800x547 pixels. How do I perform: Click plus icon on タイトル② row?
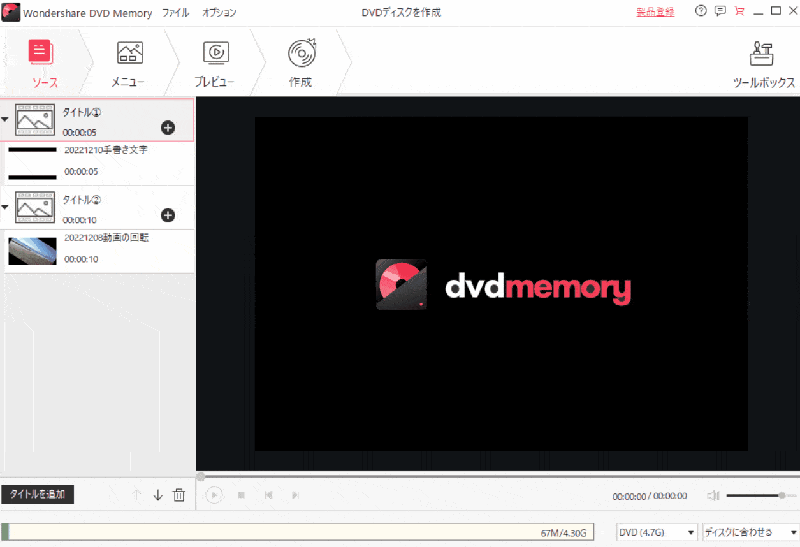(168, 215)
